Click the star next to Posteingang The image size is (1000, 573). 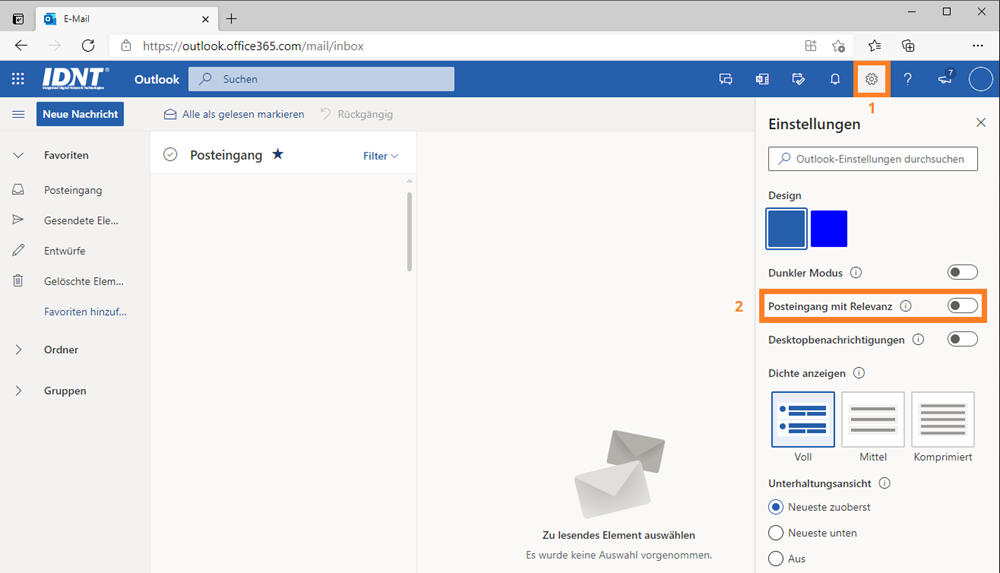(278, 155)
